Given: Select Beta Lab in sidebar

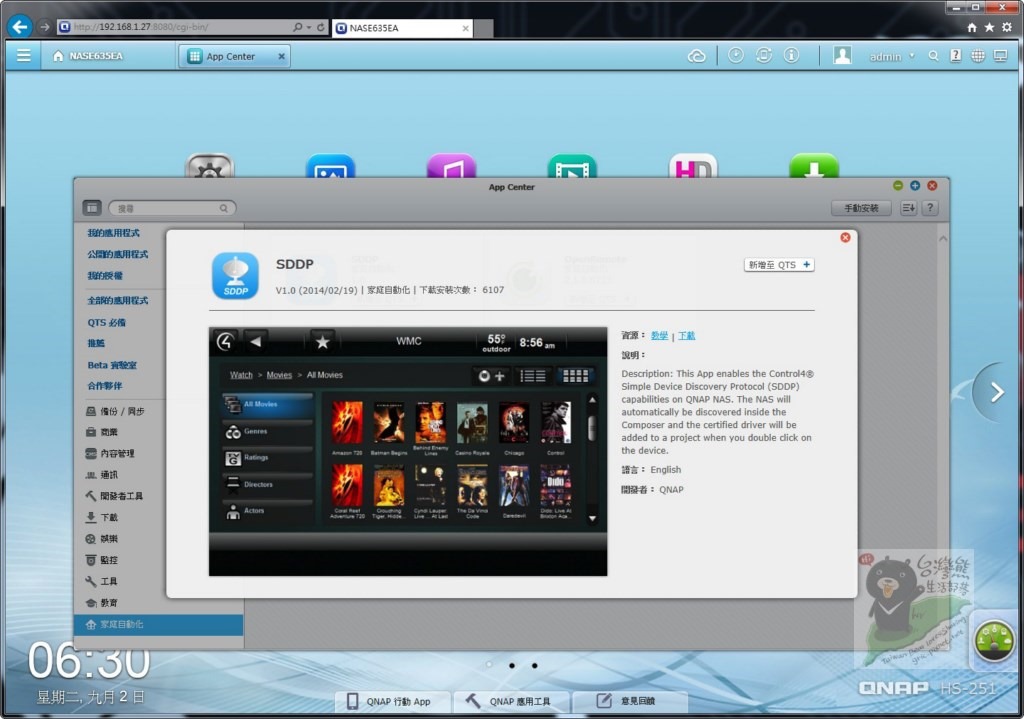Looking at the screenshot, I should 112,365.
